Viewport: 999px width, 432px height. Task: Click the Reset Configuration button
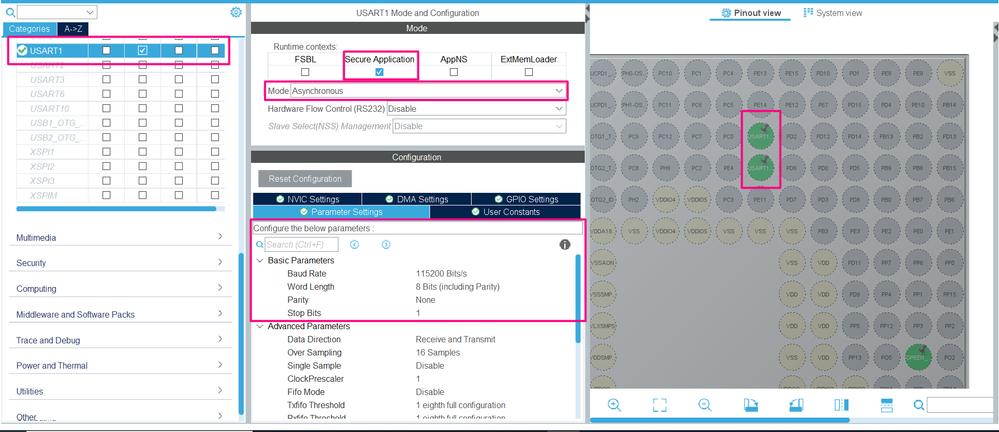tap(305, 178)
